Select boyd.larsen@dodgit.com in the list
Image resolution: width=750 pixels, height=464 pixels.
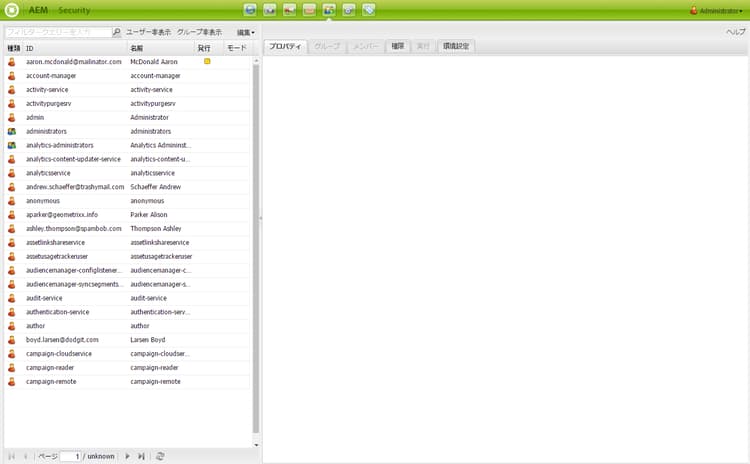pos(63,340)
